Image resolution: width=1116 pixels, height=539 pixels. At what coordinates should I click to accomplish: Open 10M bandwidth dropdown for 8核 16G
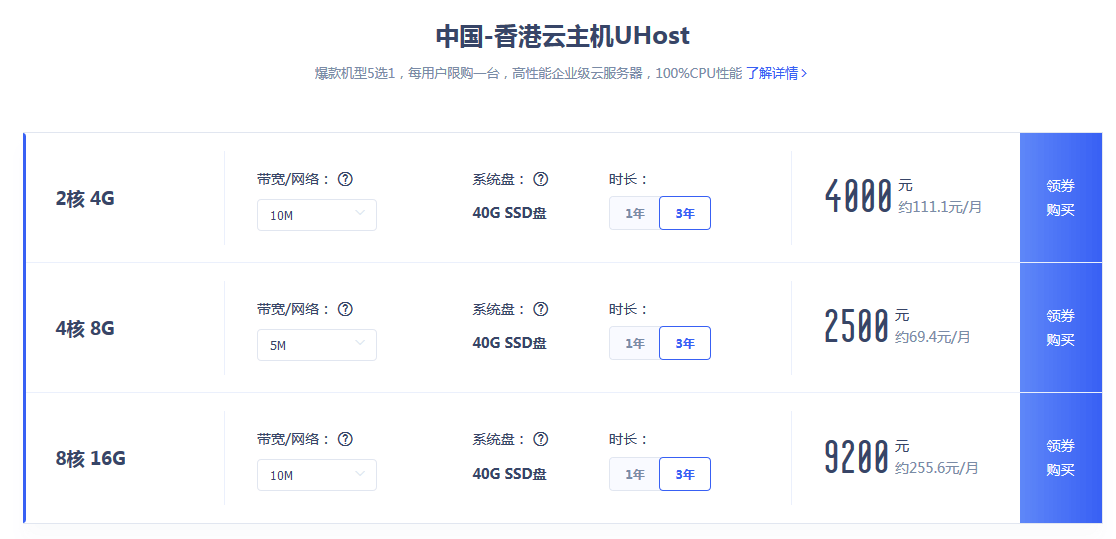pos(316,475)
